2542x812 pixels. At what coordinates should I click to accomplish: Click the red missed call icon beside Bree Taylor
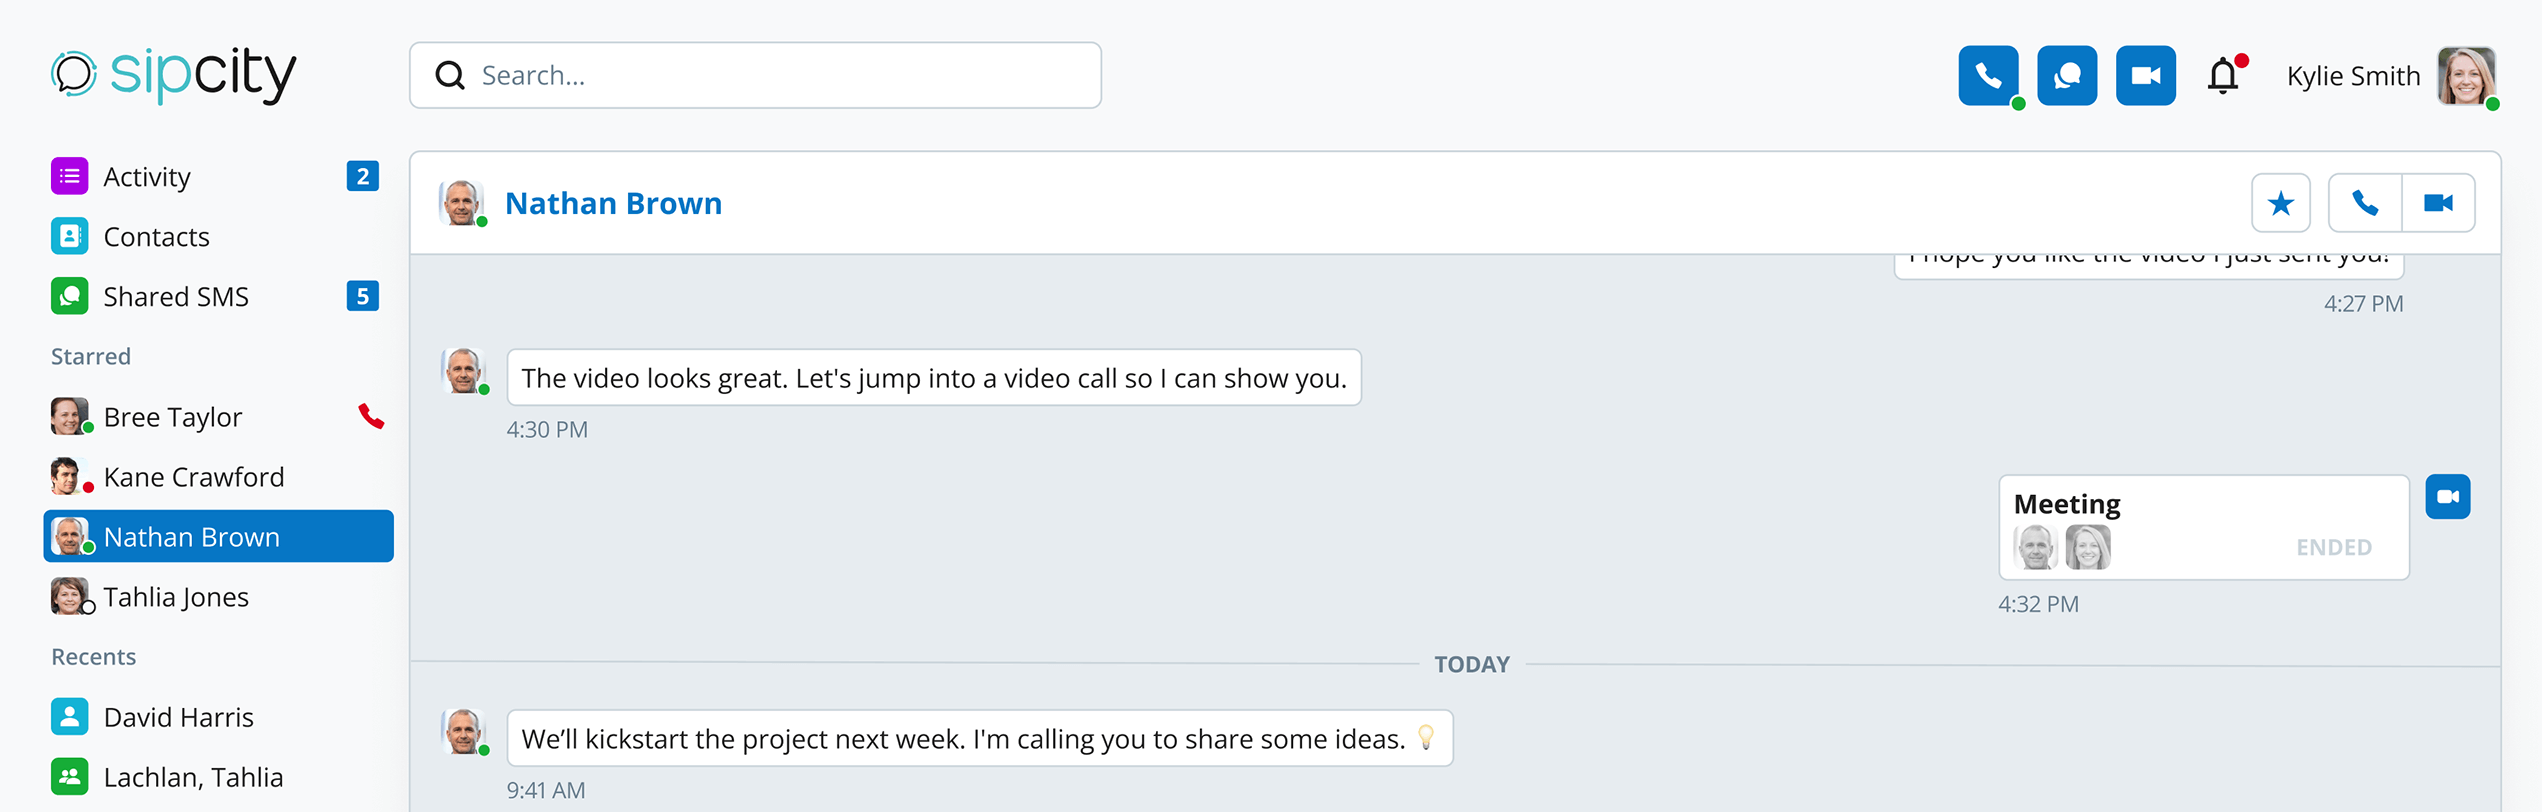coord(371,416)
